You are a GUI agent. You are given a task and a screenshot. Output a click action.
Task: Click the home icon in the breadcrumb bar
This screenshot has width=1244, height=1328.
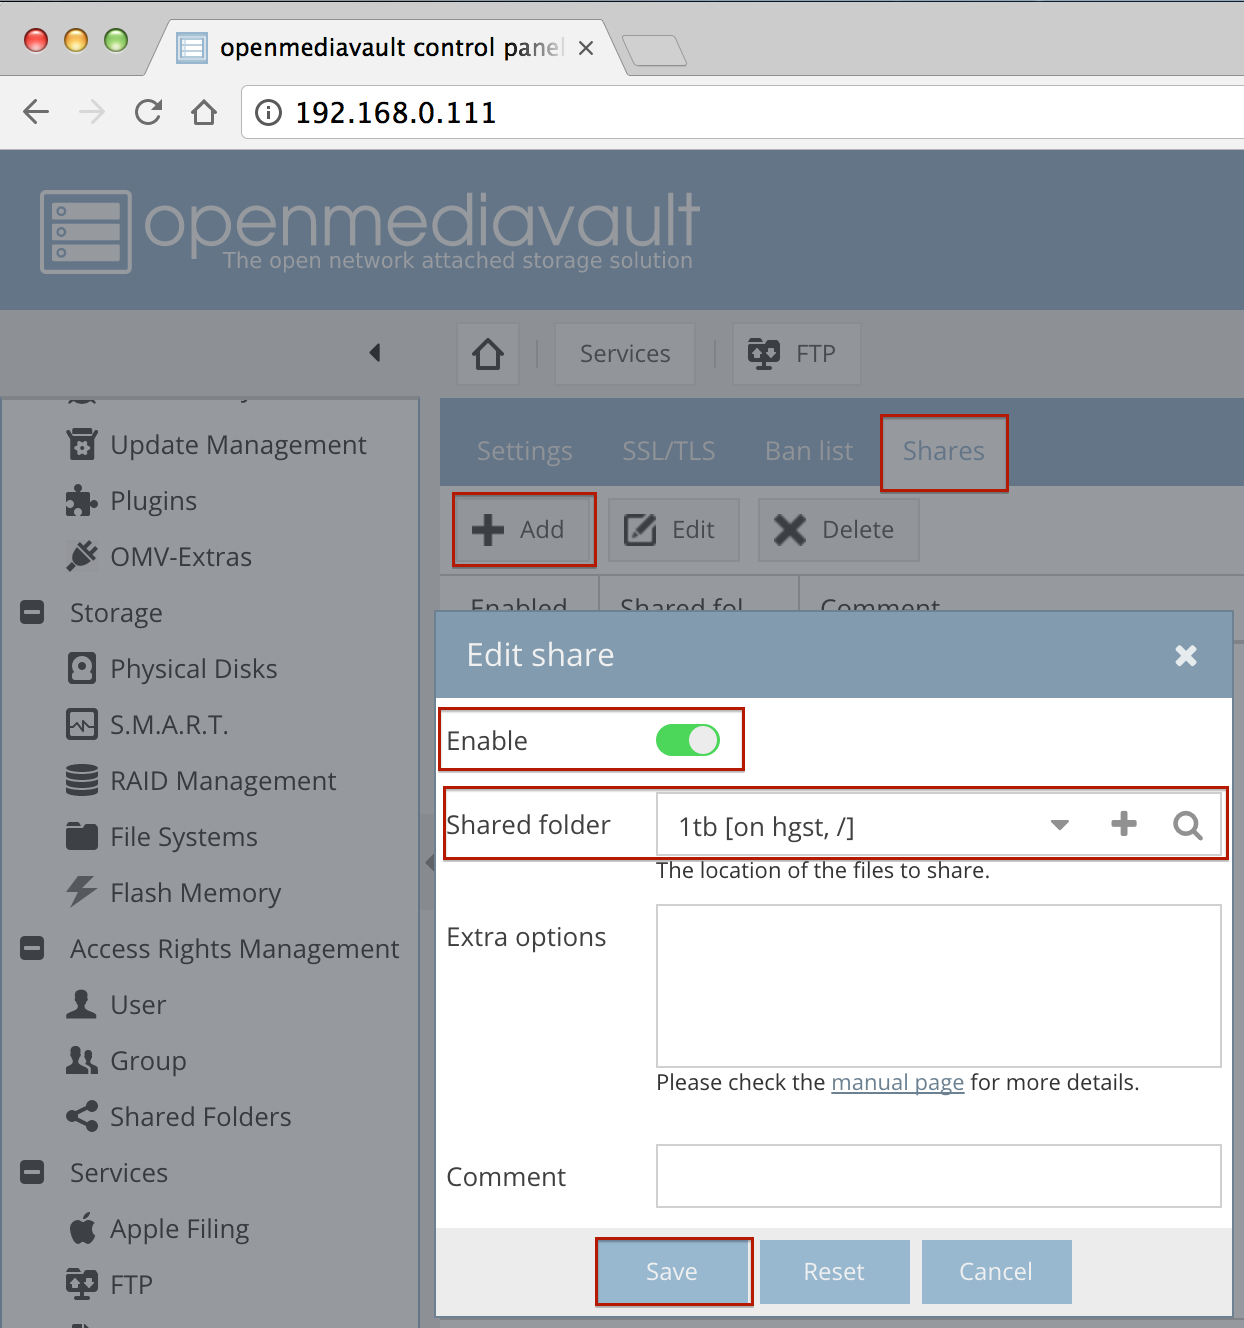(488, 354)
